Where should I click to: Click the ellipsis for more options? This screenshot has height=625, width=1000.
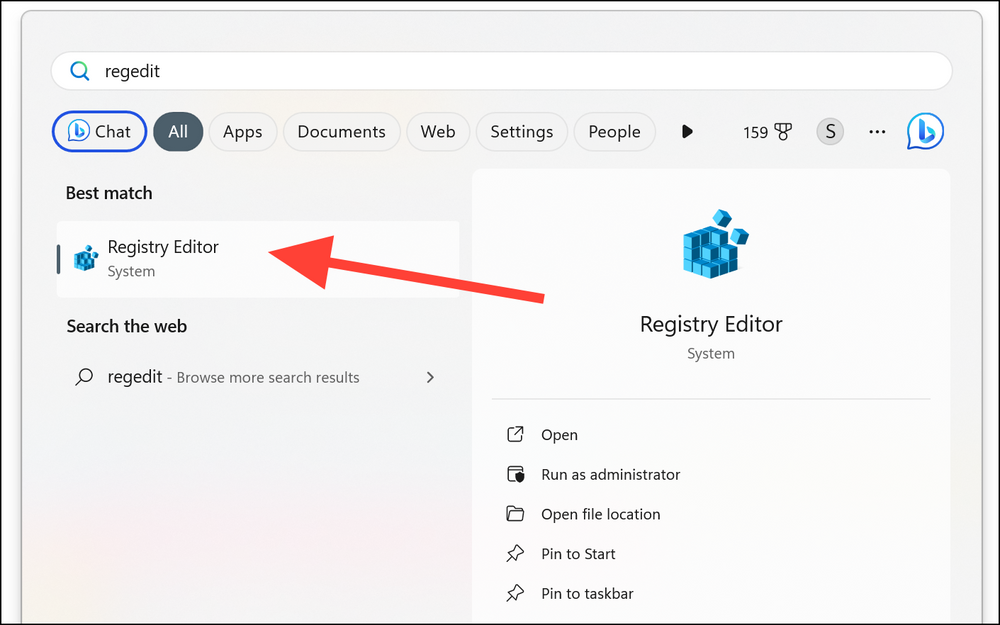[877, 131]
